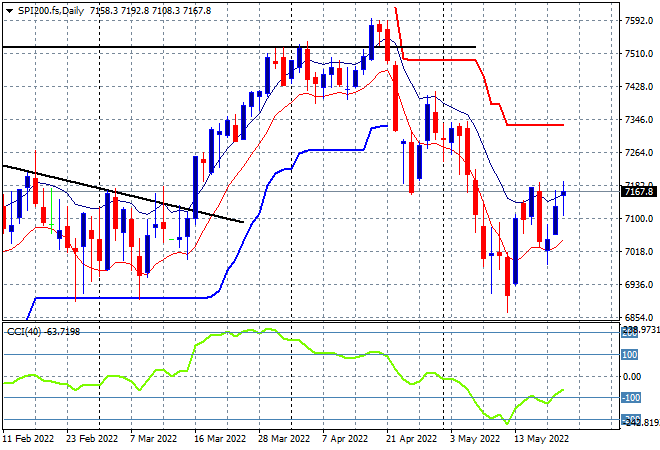Select the CCI 100 level label
The image size is (660, 450).
(630, 355)
